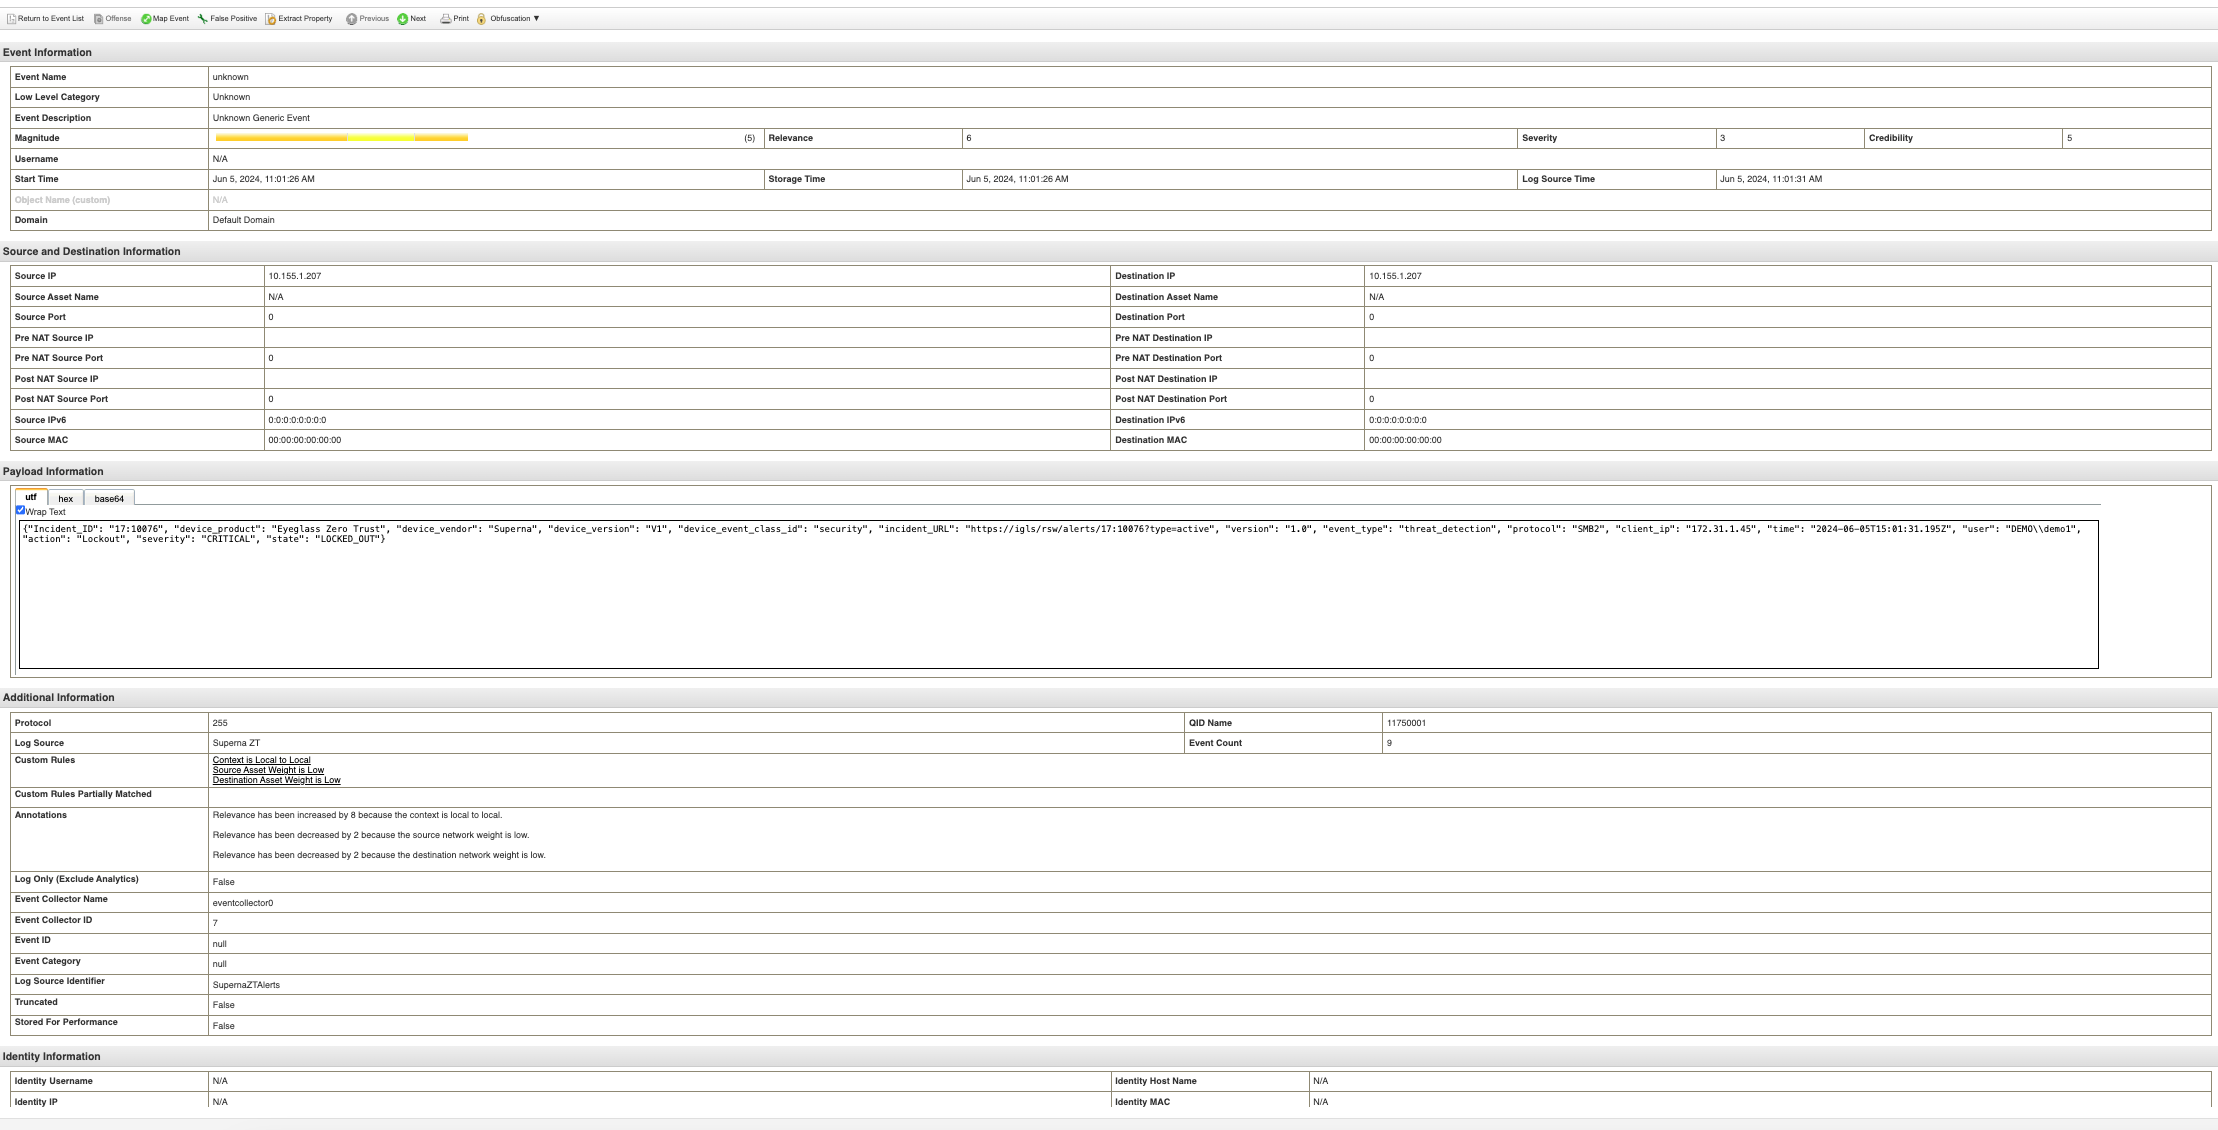Viewport: 2218px width, 1130px height.
Task: Go to Previous event arrow icon
Action: pyautogui.click(x=352, y=19)
